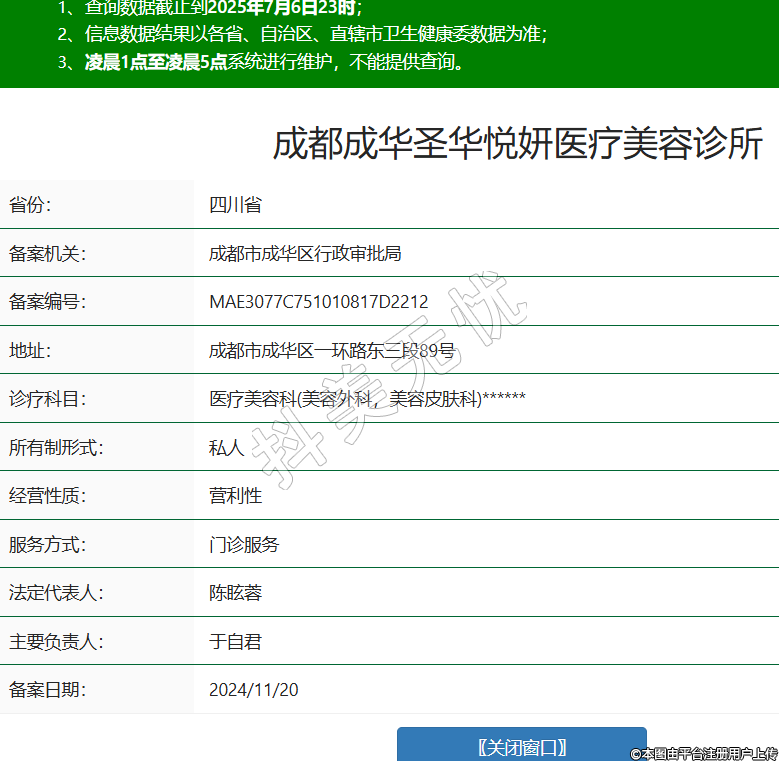Click the 法定代表人 field label
This screenshot has width=779, height=761.
click(56, 593)
